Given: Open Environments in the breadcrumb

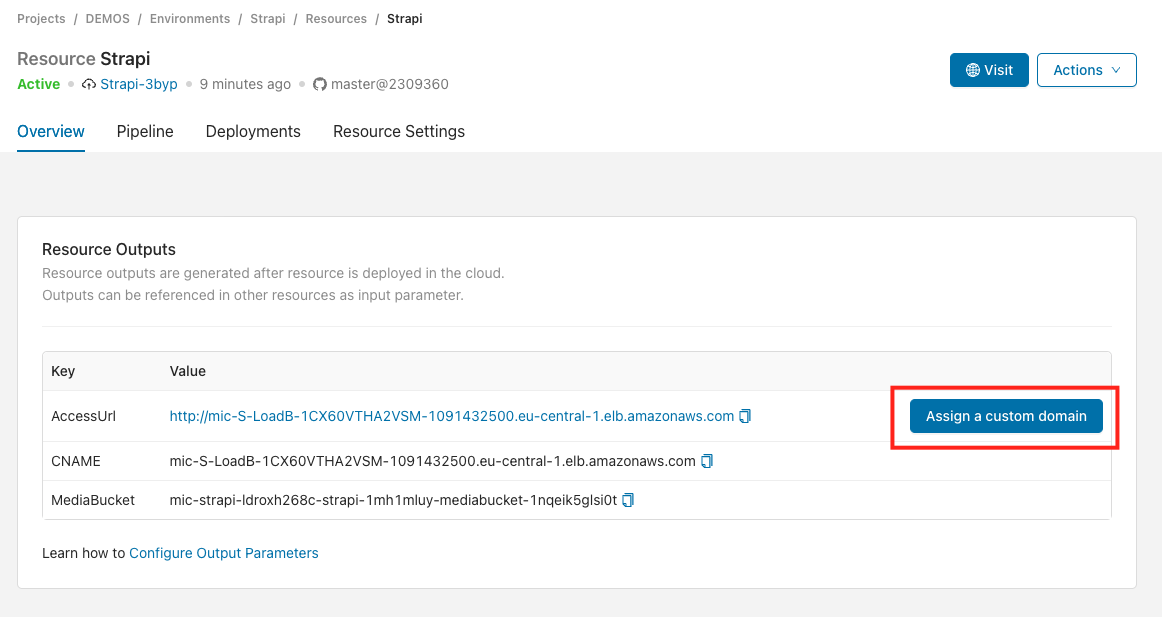Looking at the screenshot, I should (x=190, y=19).
